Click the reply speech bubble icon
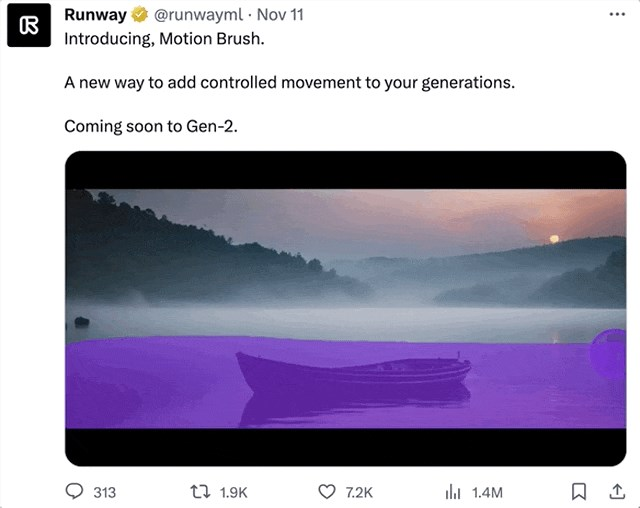The width and height of the screenshot is (640, 508). coord(74,492)
